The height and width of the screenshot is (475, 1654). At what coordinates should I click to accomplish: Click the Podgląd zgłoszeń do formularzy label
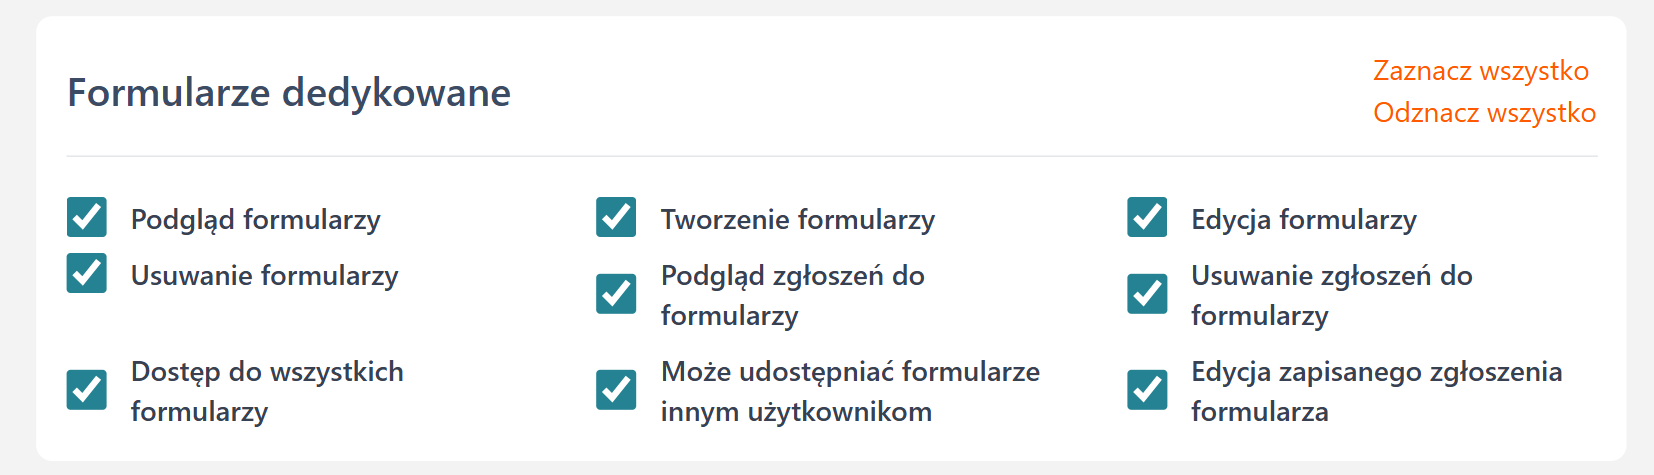click(792, 296)
